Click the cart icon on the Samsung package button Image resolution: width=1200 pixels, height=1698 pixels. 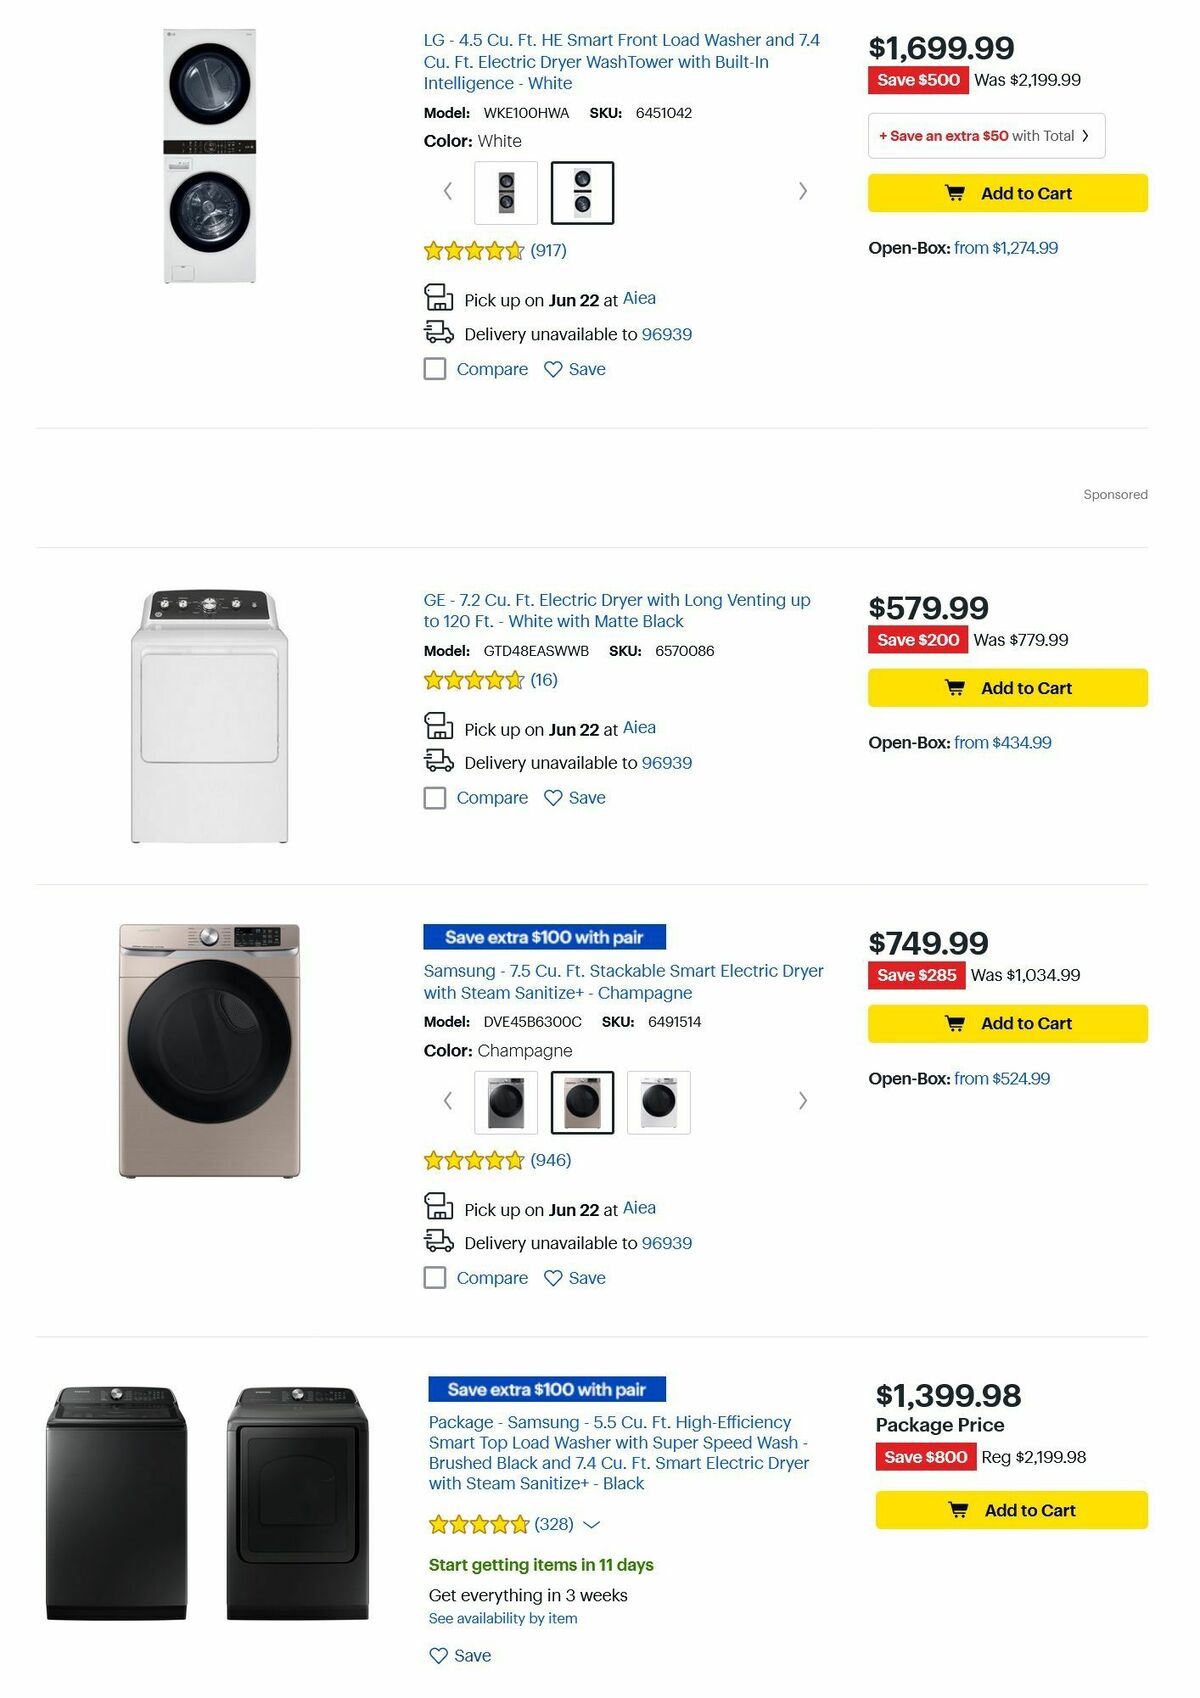coord(960,1510)
